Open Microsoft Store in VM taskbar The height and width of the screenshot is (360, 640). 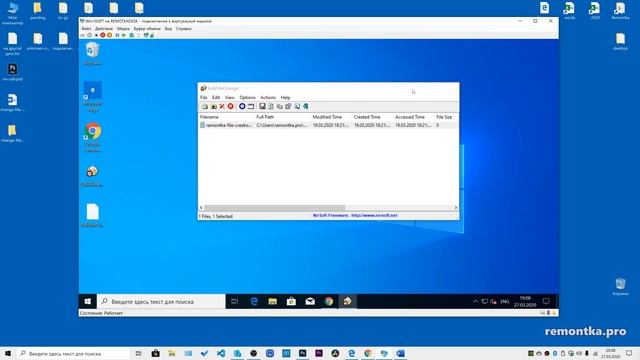(x=291, y=302)
